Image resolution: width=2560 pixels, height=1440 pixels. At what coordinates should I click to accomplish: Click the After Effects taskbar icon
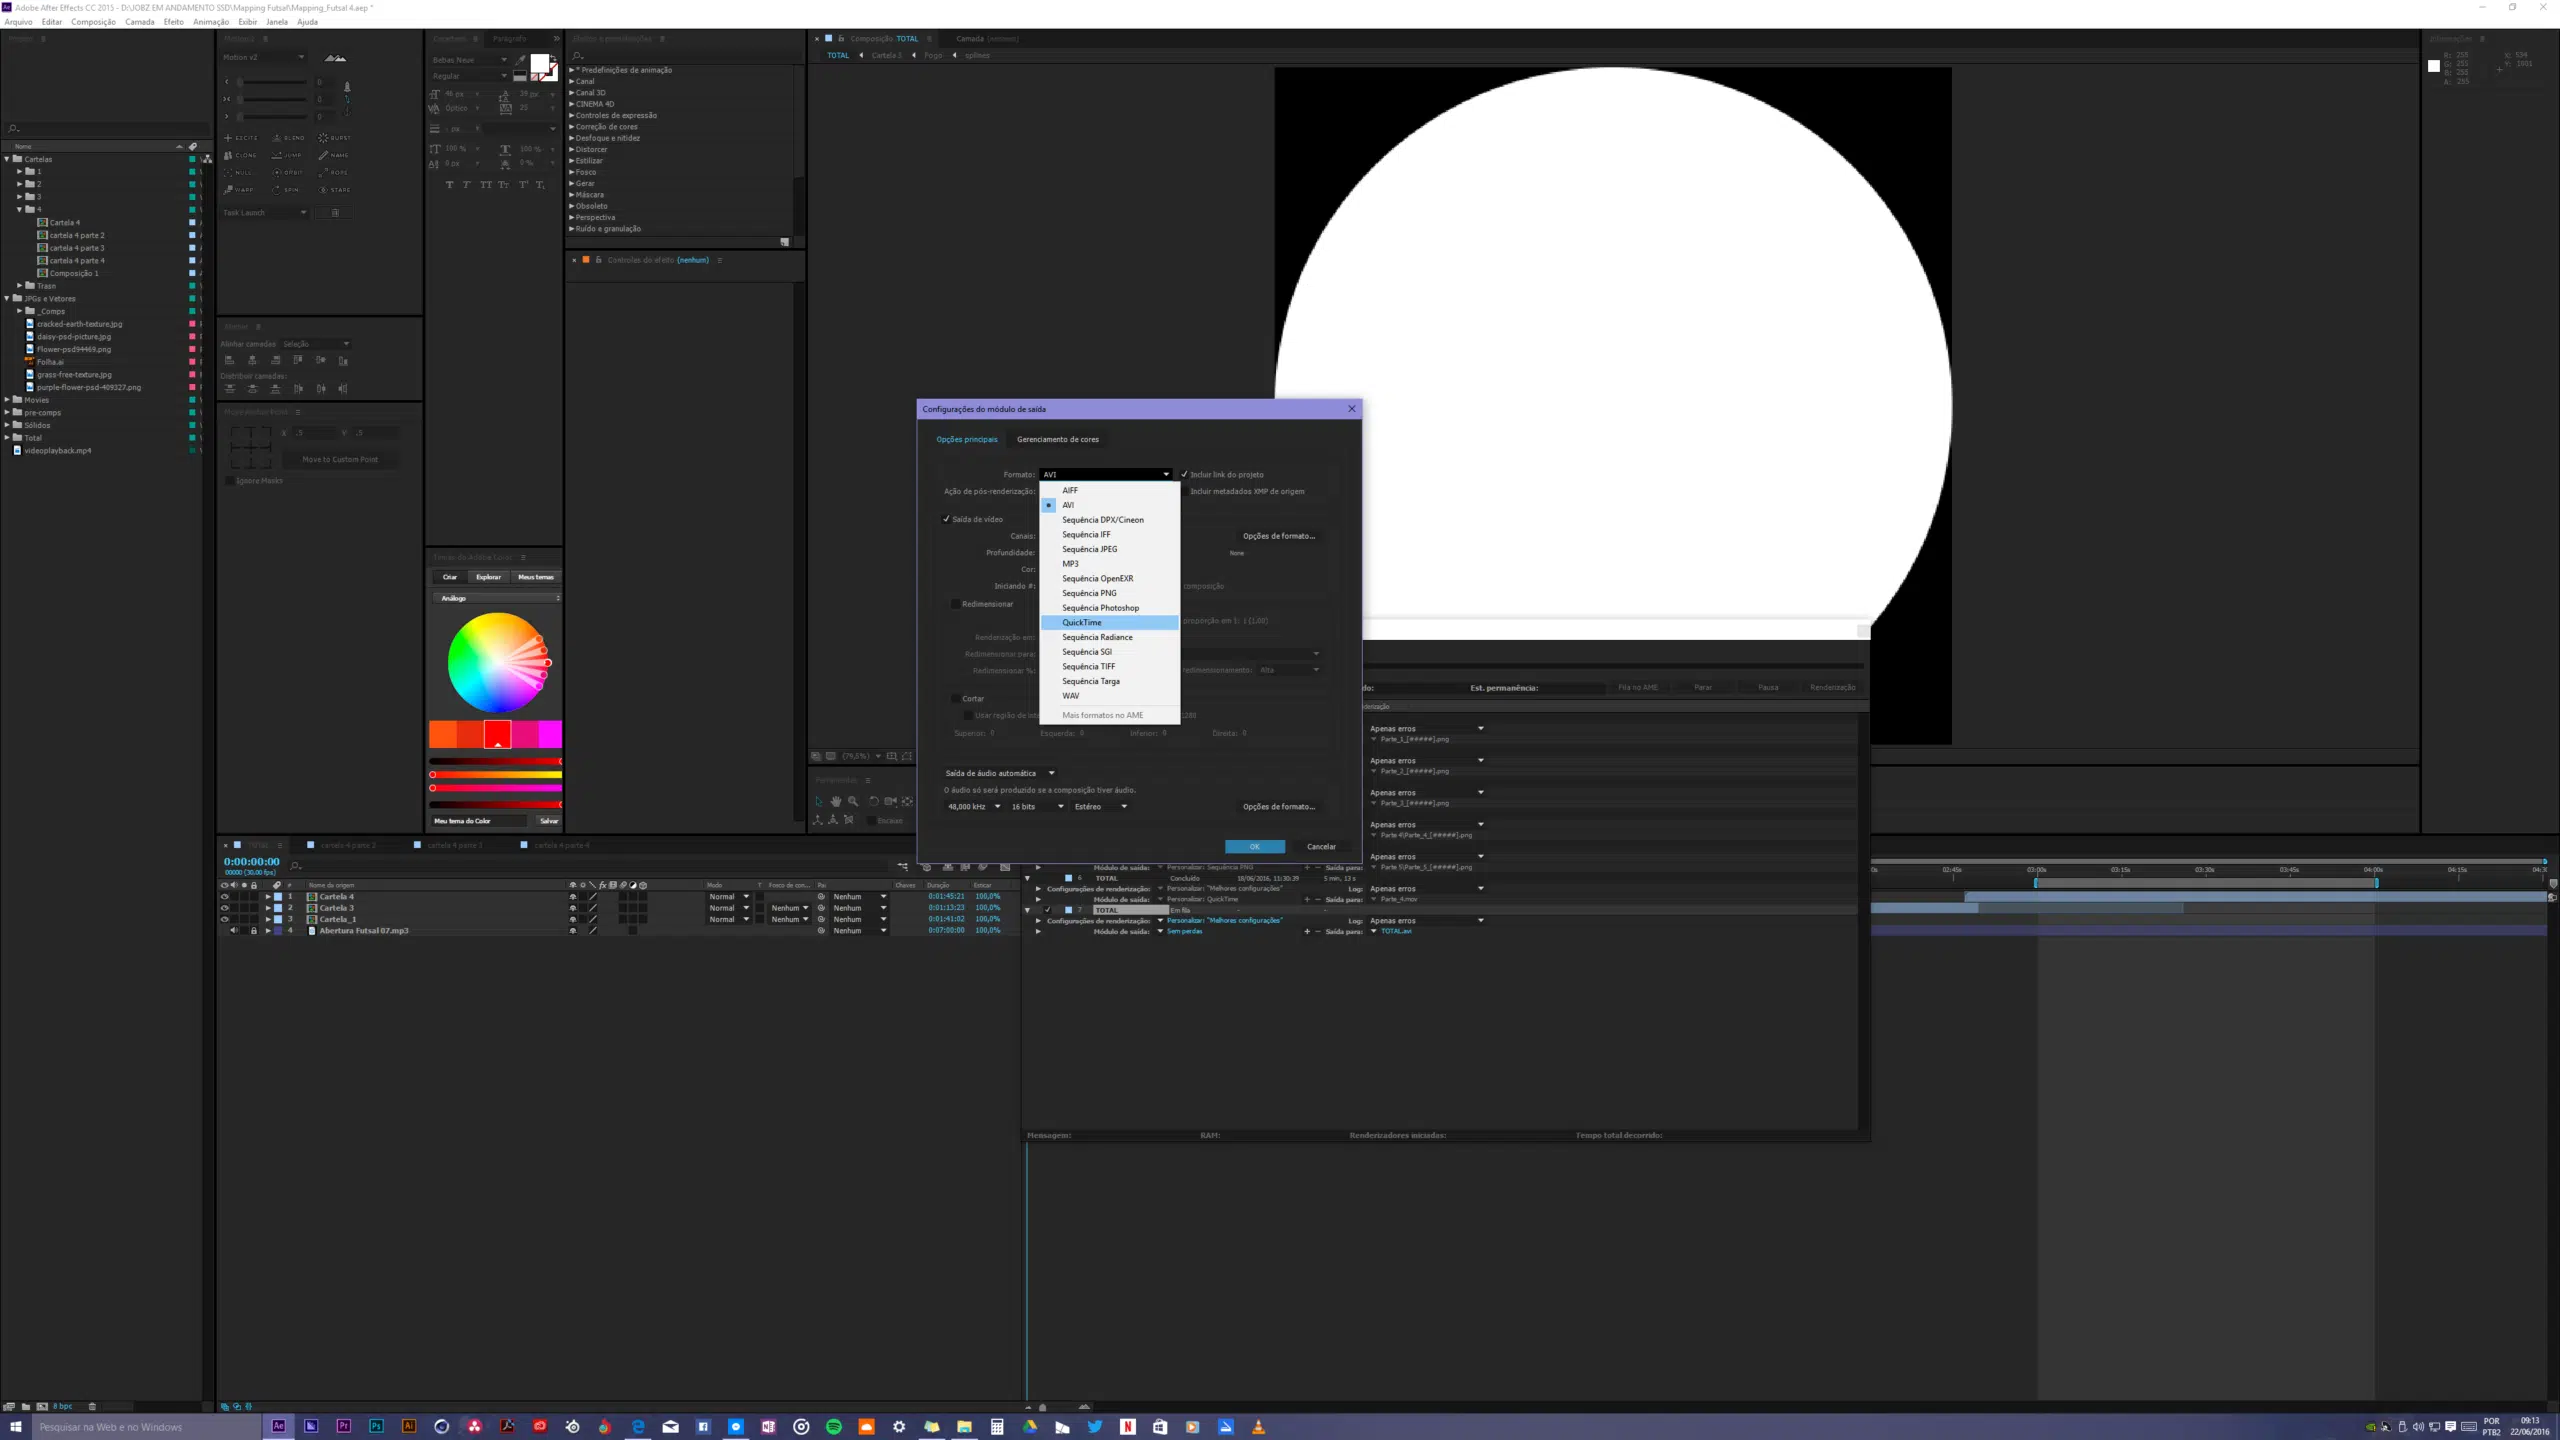[278, 1427]
